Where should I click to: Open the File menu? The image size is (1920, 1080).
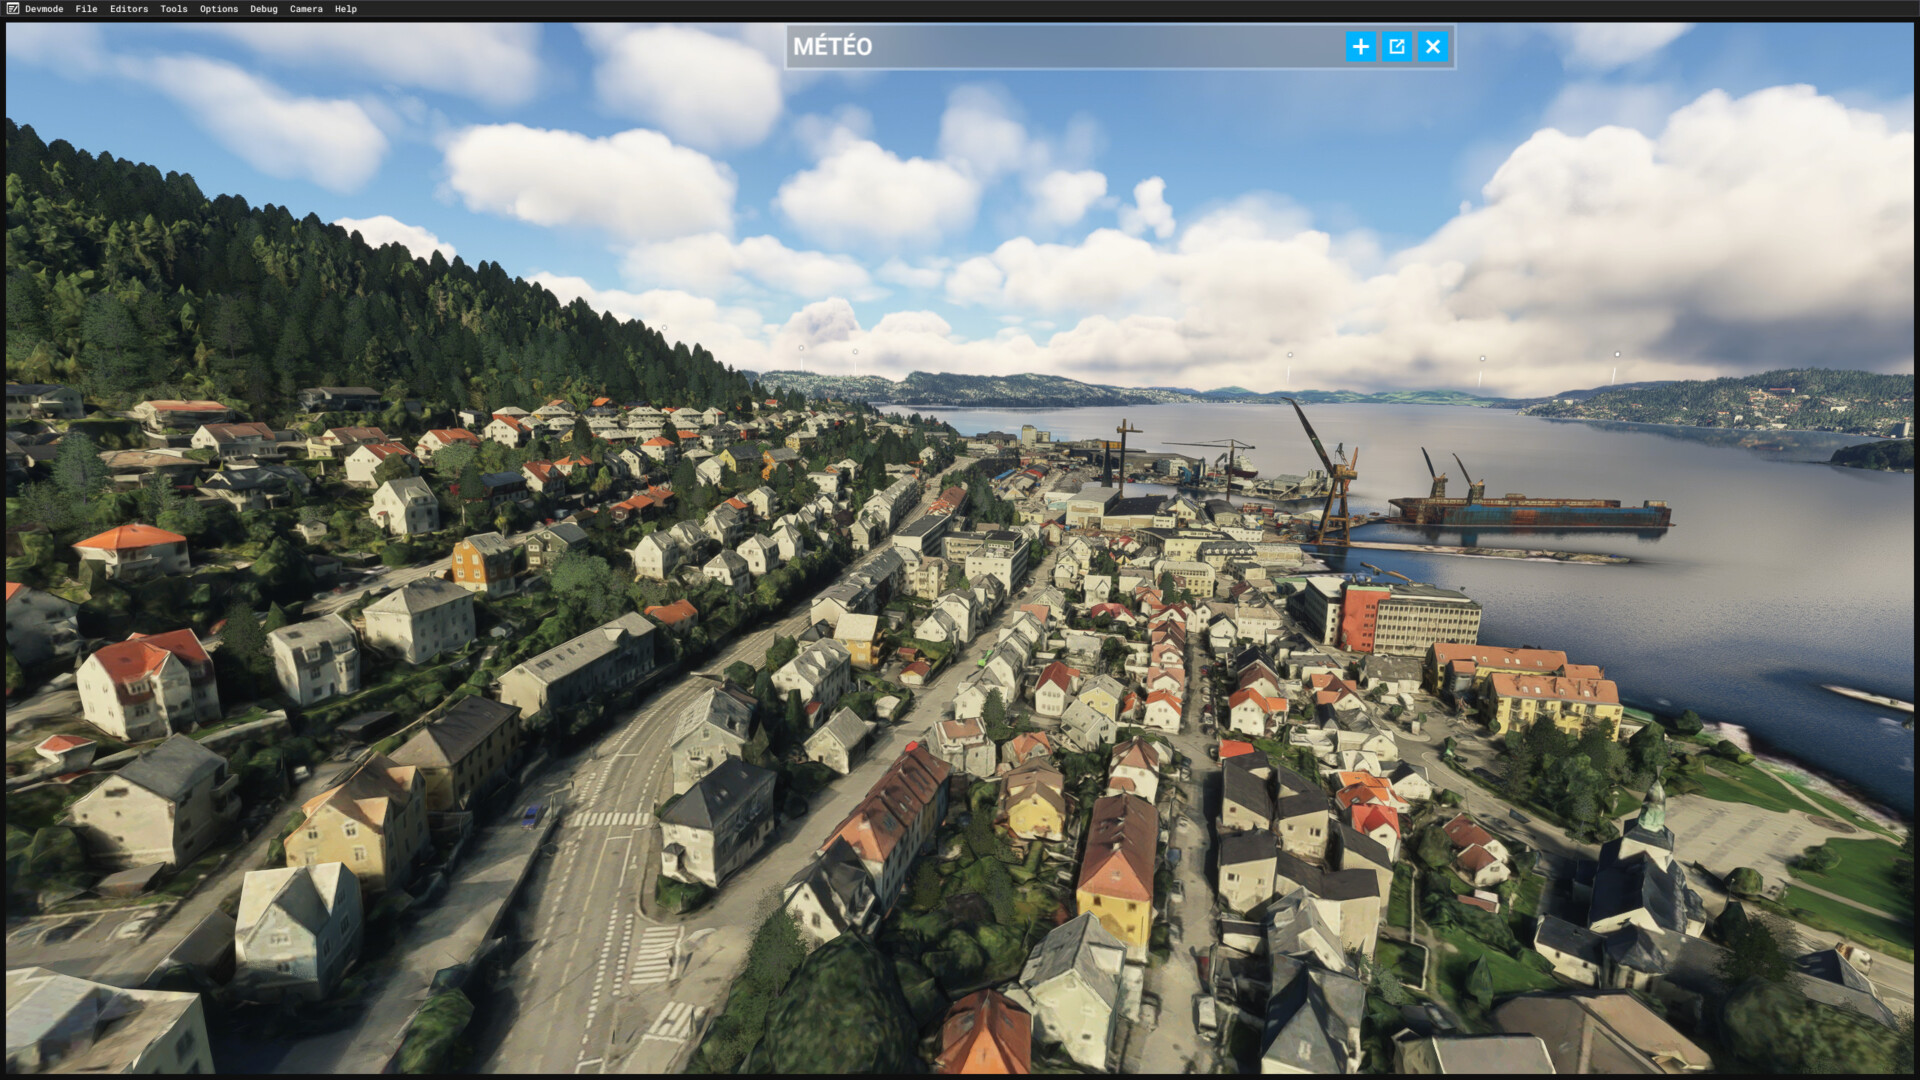[x=86, y=9]
